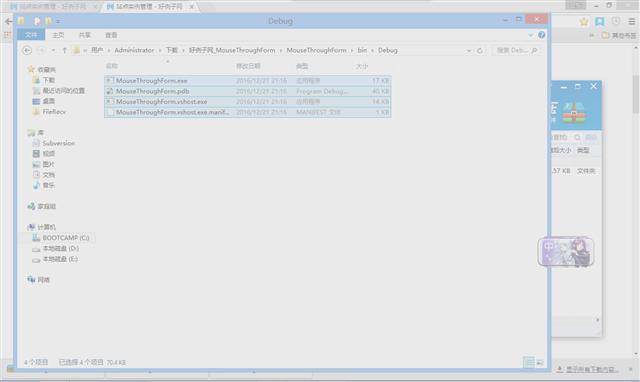The image size is (640, 382).
Task: Open the browser hamburger menu
Action: click(x=631, y=22)
